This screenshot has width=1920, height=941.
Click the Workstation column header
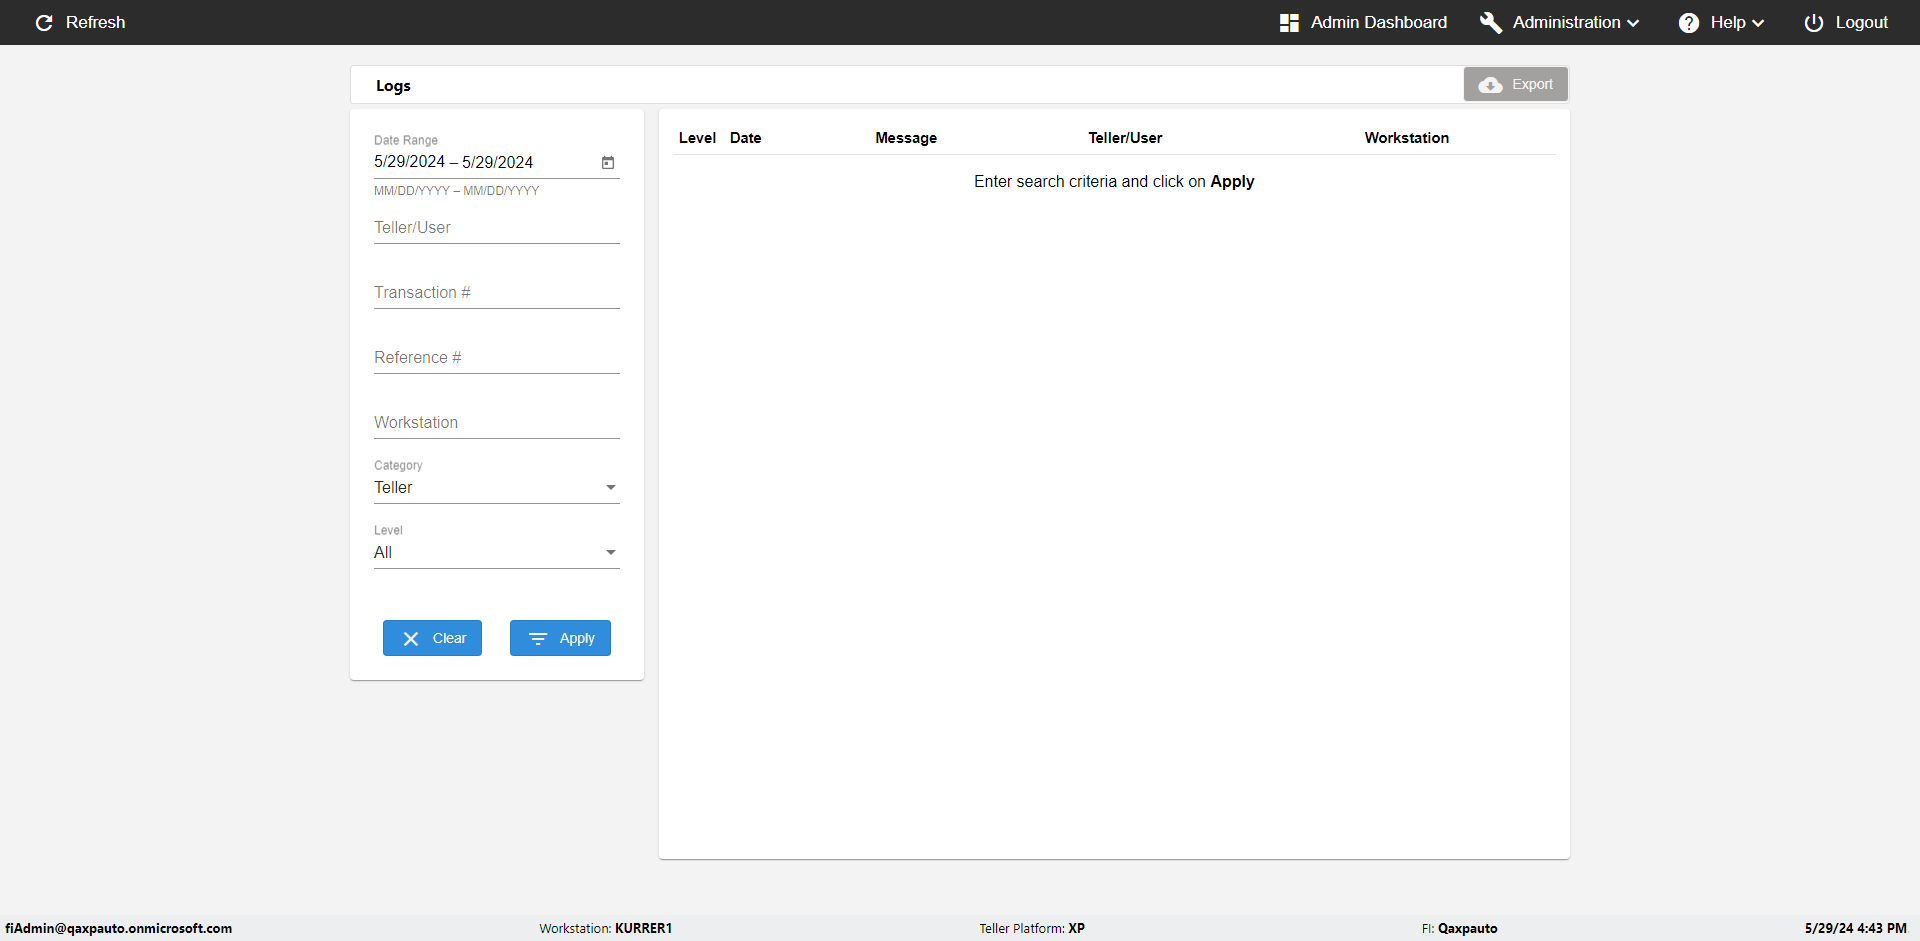click(1407, 138)
